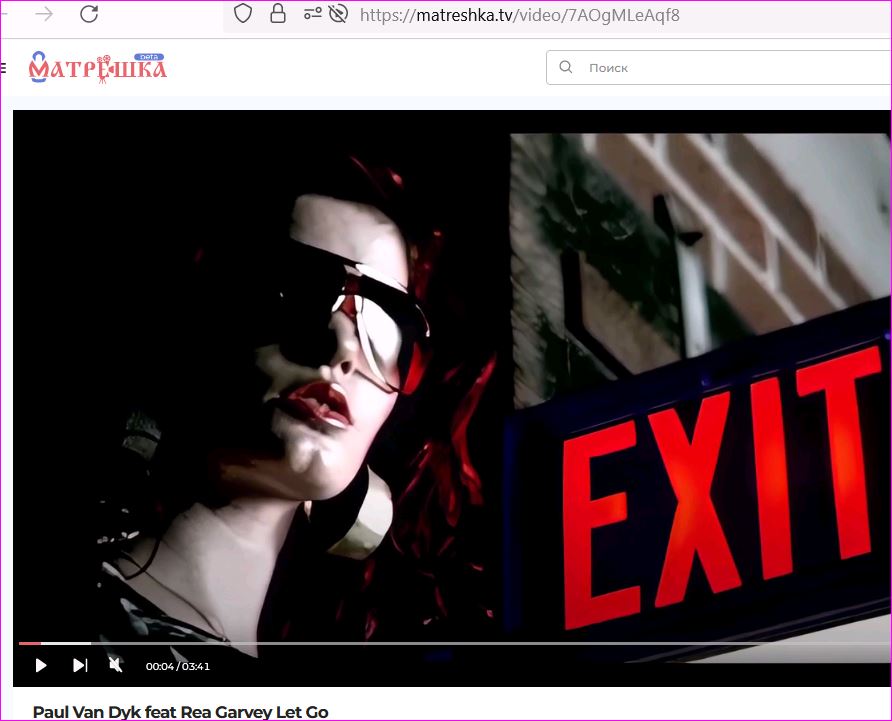Click the title Paul Van Dyk feat Rea Garvey Let Go
The image size is (892, 721).
(180, 712)
